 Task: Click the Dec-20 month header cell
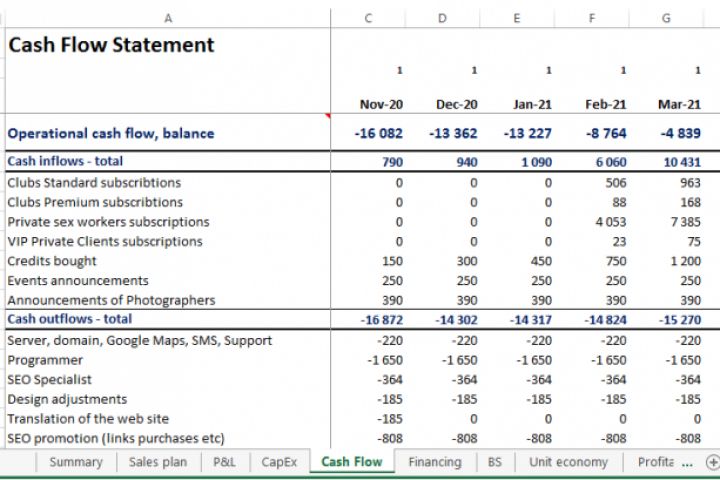(456, 104)
